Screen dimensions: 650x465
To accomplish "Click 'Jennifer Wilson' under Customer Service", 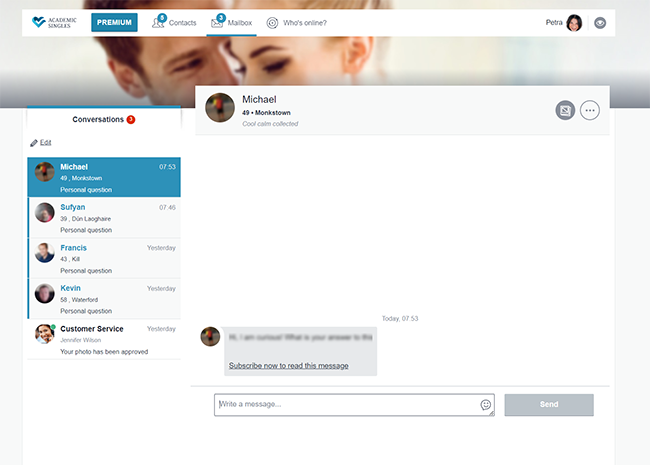I will 80,340.
